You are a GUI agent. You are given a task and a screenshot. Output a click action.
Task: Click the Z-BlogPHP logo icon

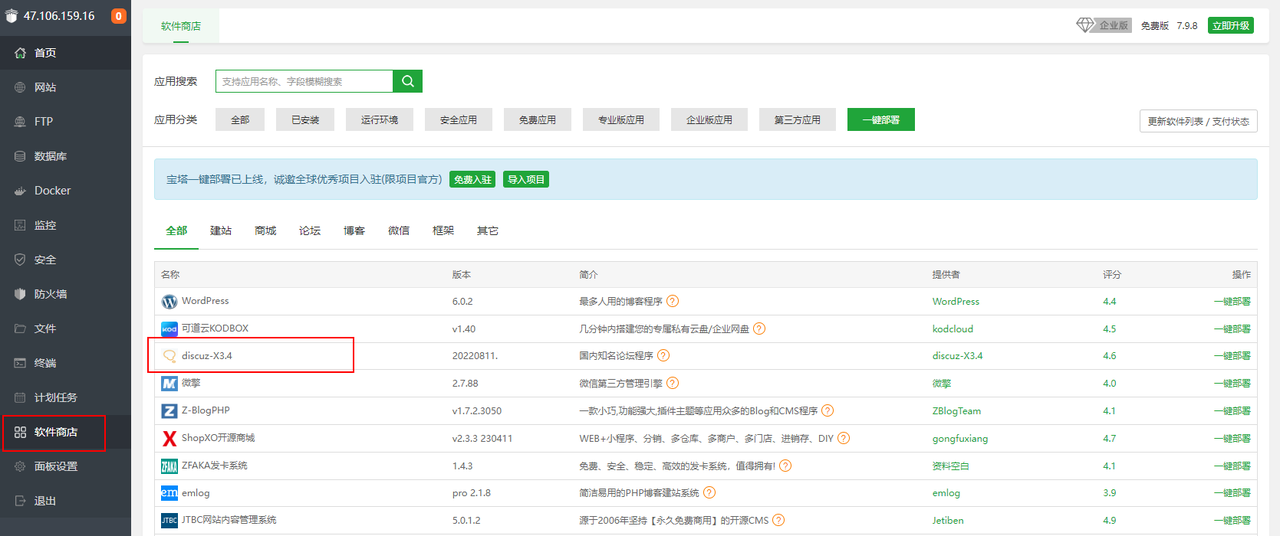click(x=169, y=411)
